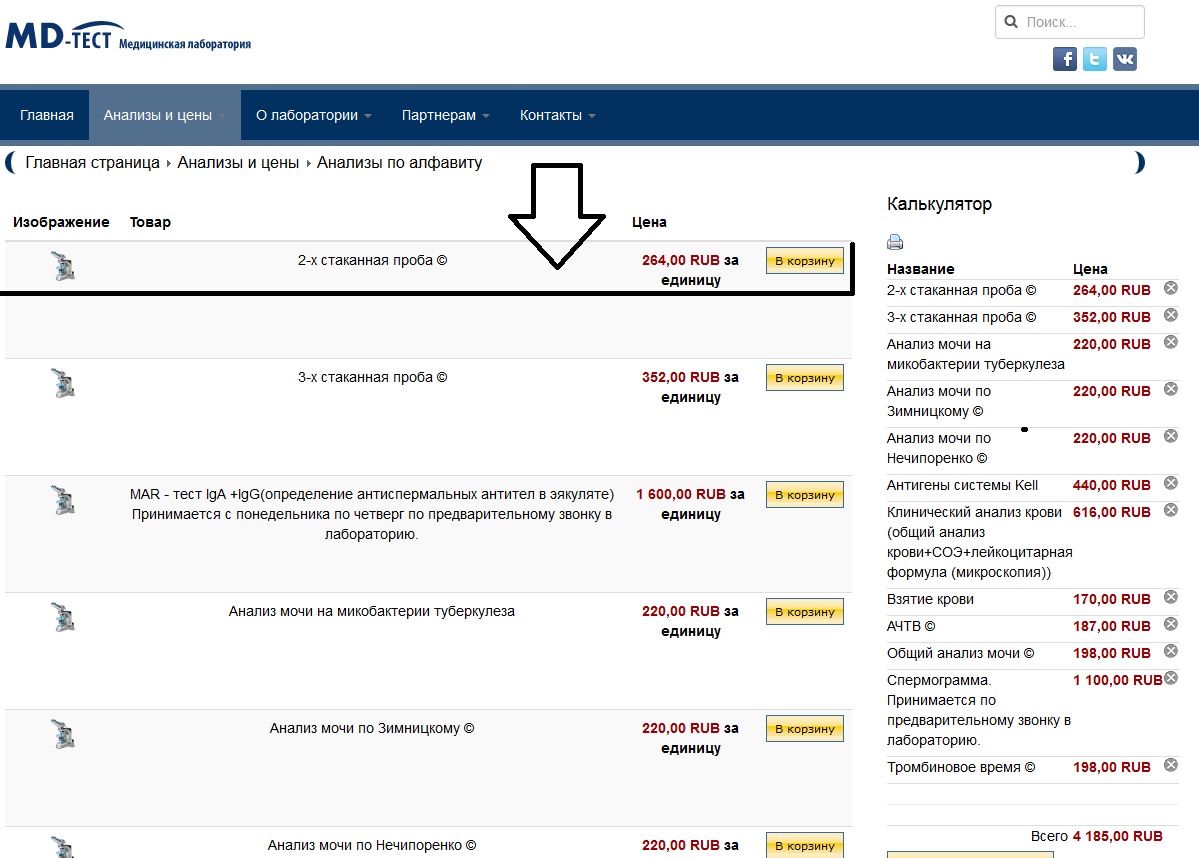Open the Twitter social icon
Screen dimensions: 1199x858
coord(1095,59)
